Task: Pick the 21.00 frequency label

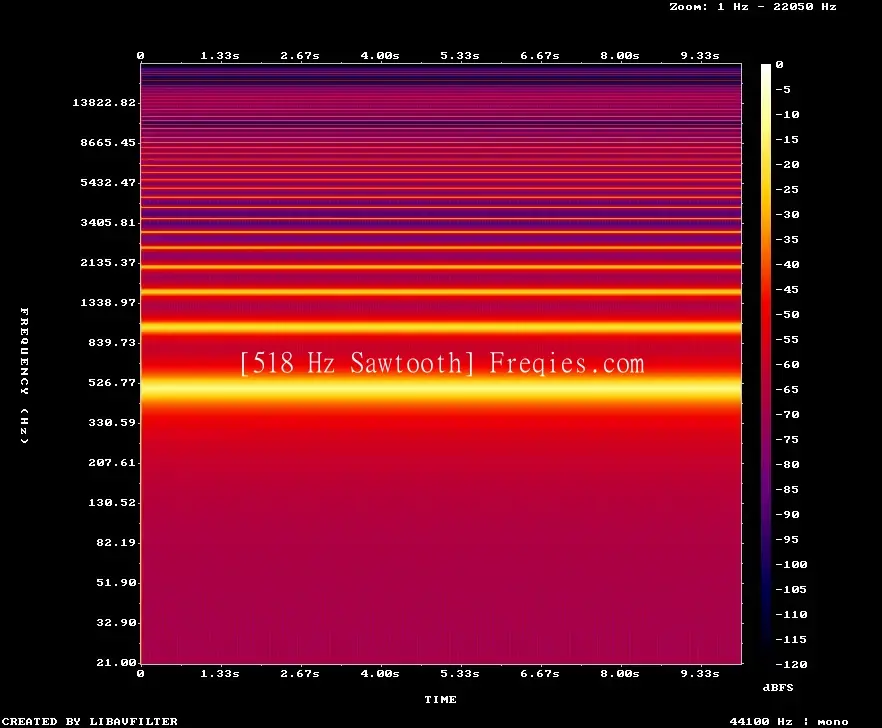Action: tap(116, 662)
